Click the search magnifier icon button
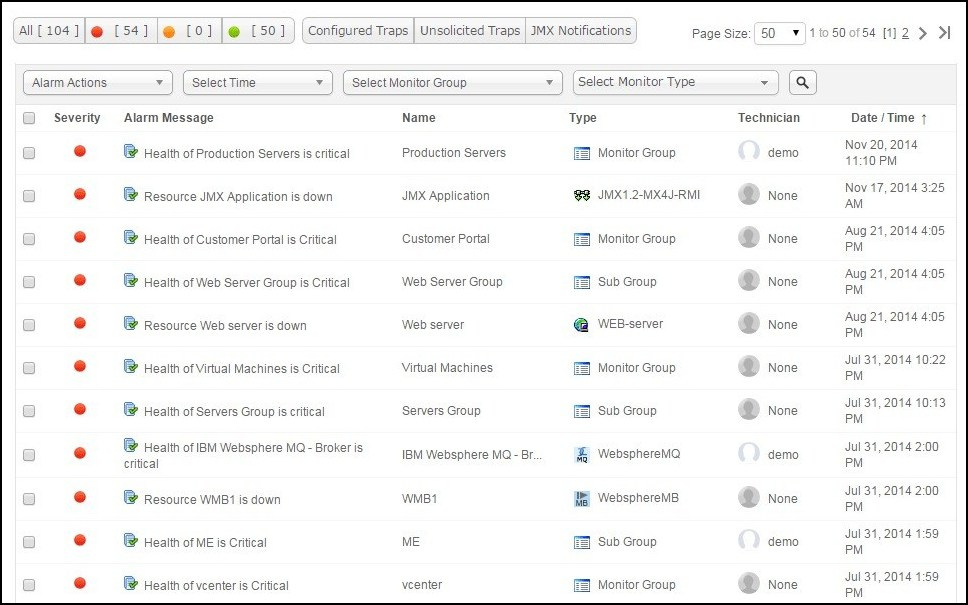The image size is (968, 605). coord(803,83)
